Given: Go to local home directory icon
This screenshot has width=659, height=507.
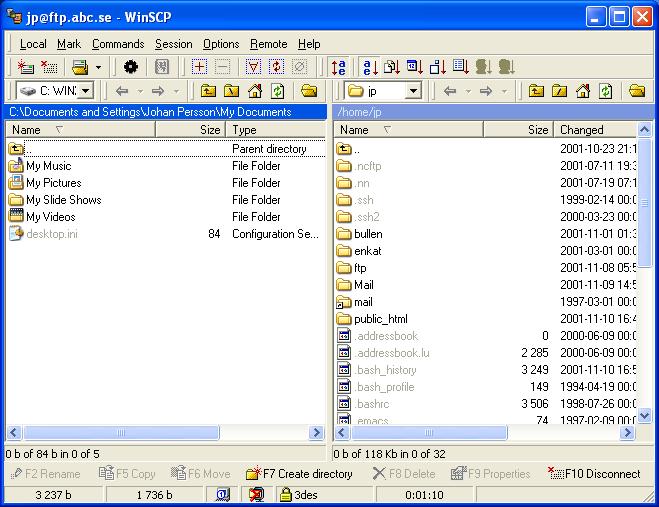Looking at the screenshot, I should (255, 91).
